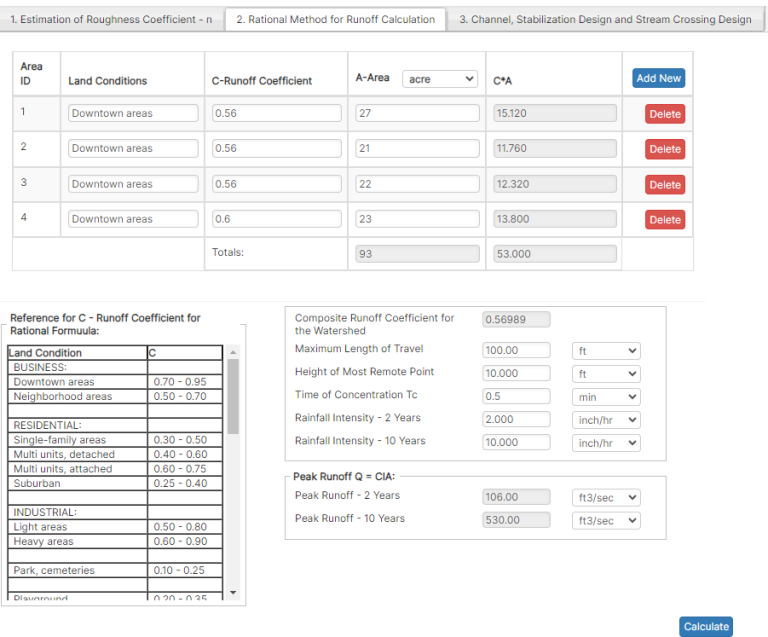Click runoff coefficient 0.6 field in row 4
Viewport: 768px width, 637px height.
tap(277, 219)
